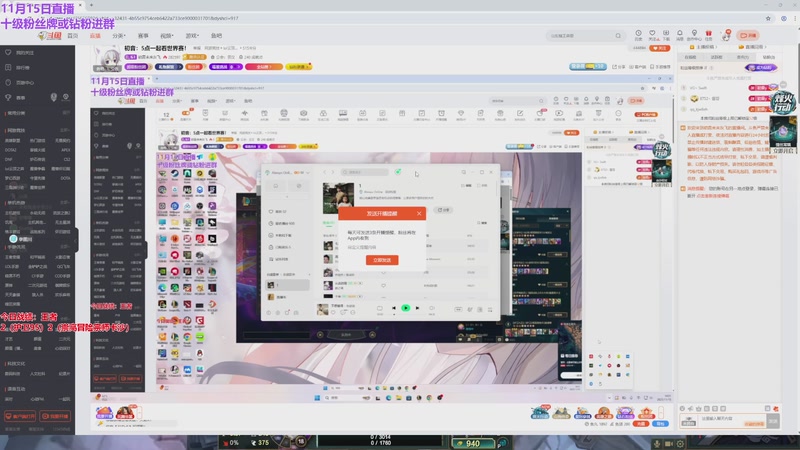800x450 pixels.
Task: Expand 游戏 dropdown in outer navigation
Action: click(192, 36)
